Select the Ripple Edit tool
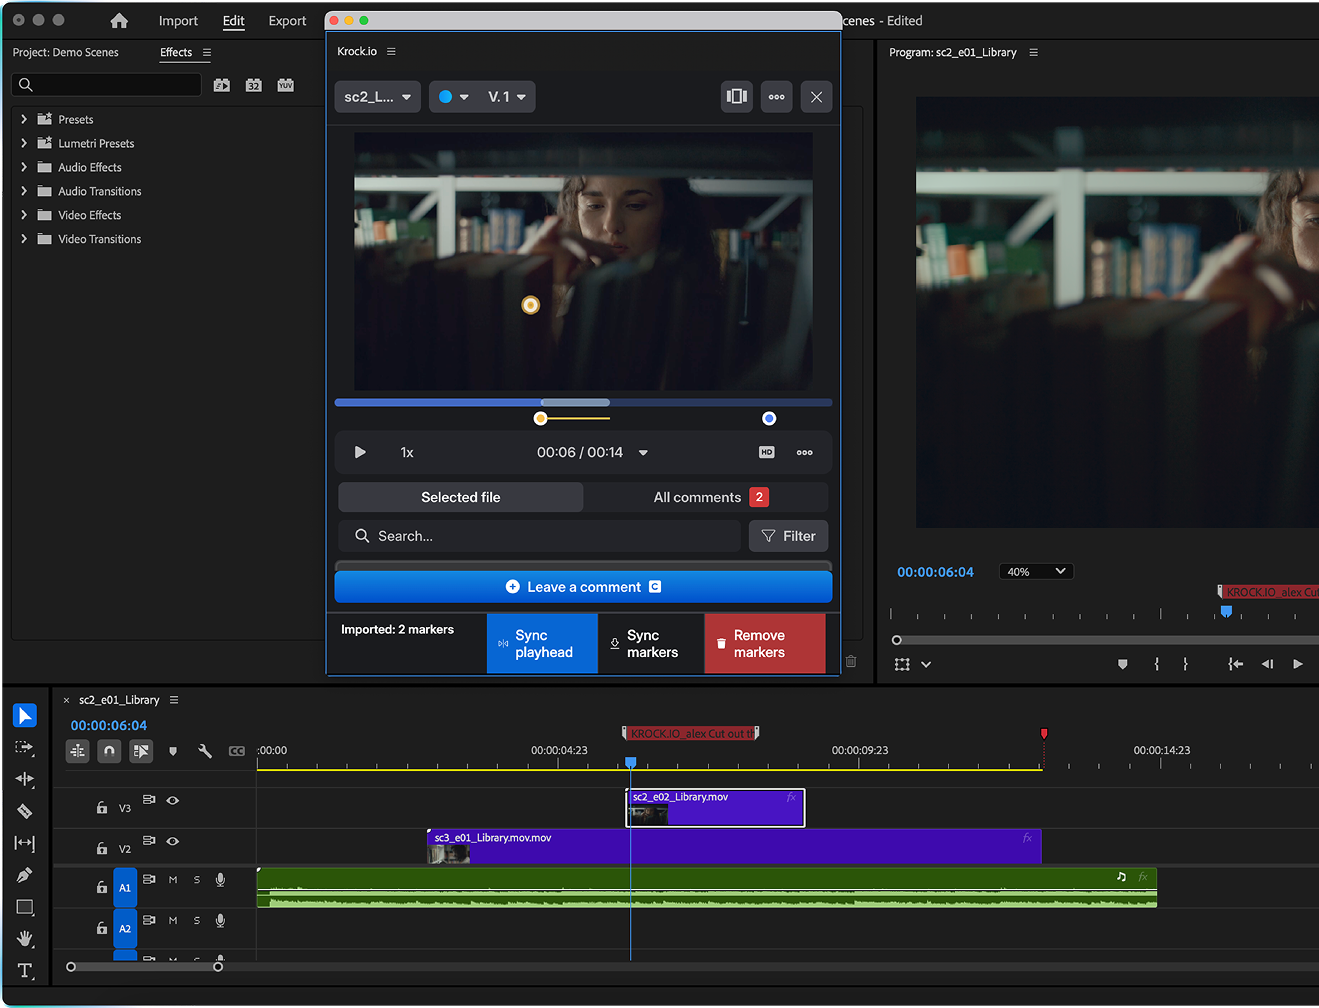 (25, 779)
